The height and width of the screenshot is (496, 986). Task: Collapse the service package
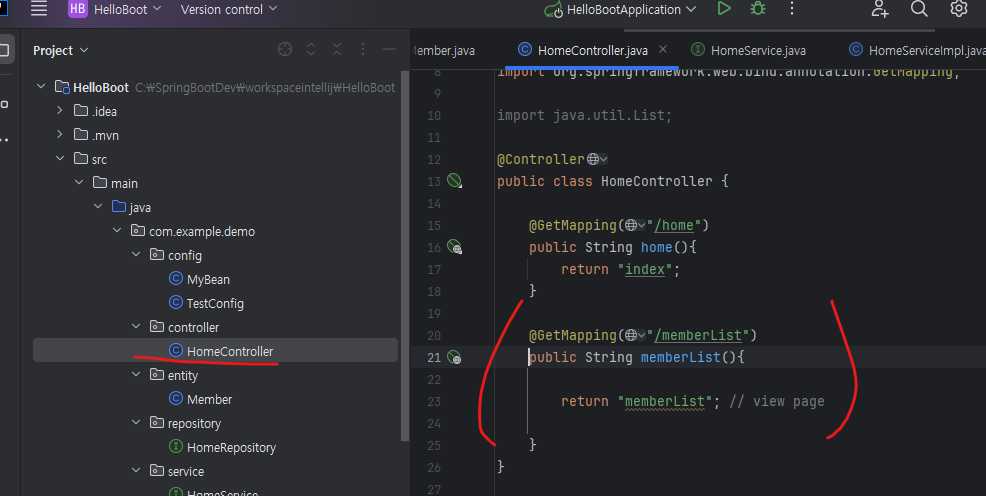[x=136, y=470]
